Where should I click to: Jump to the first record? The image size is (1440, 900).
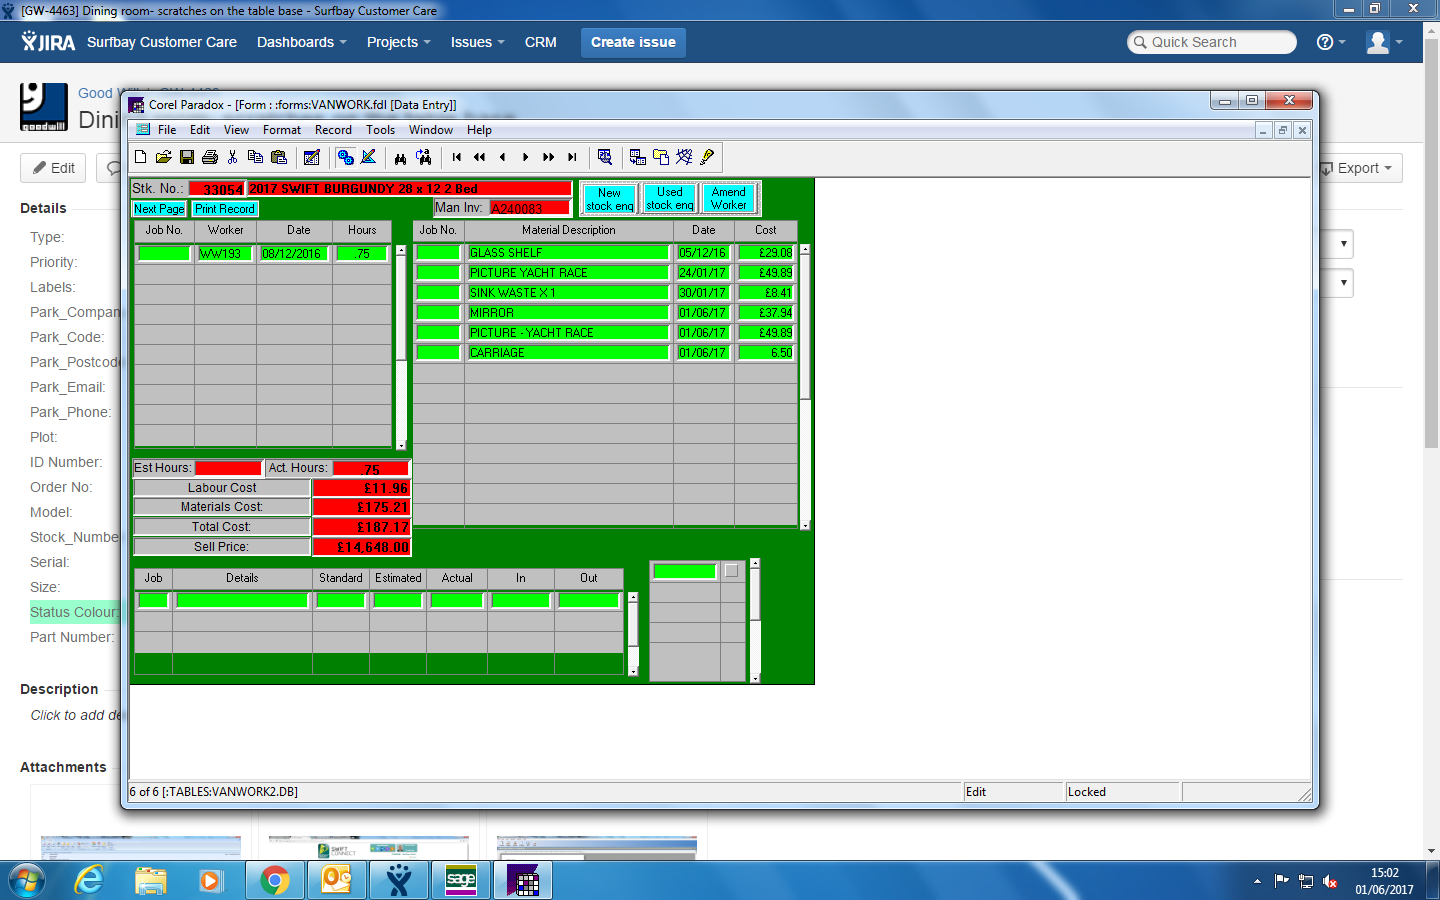point(457,157)
